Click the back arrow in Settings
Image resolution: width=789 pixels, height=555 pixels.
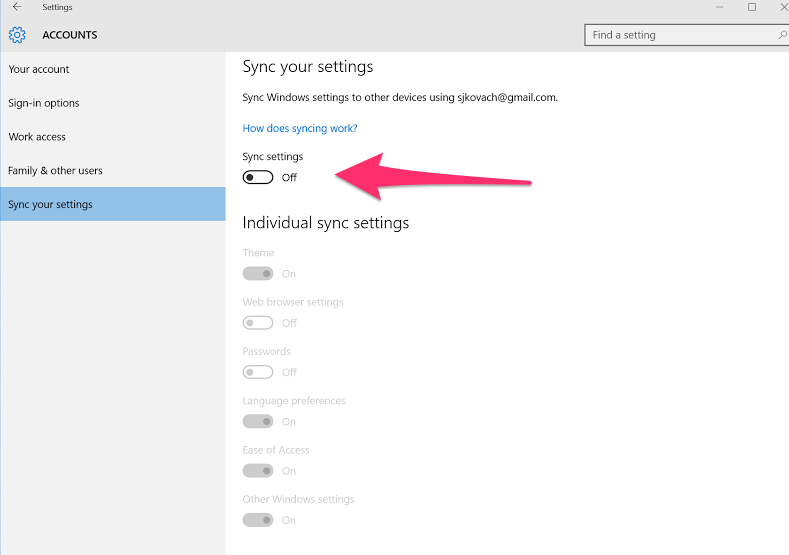click(17, 7)
